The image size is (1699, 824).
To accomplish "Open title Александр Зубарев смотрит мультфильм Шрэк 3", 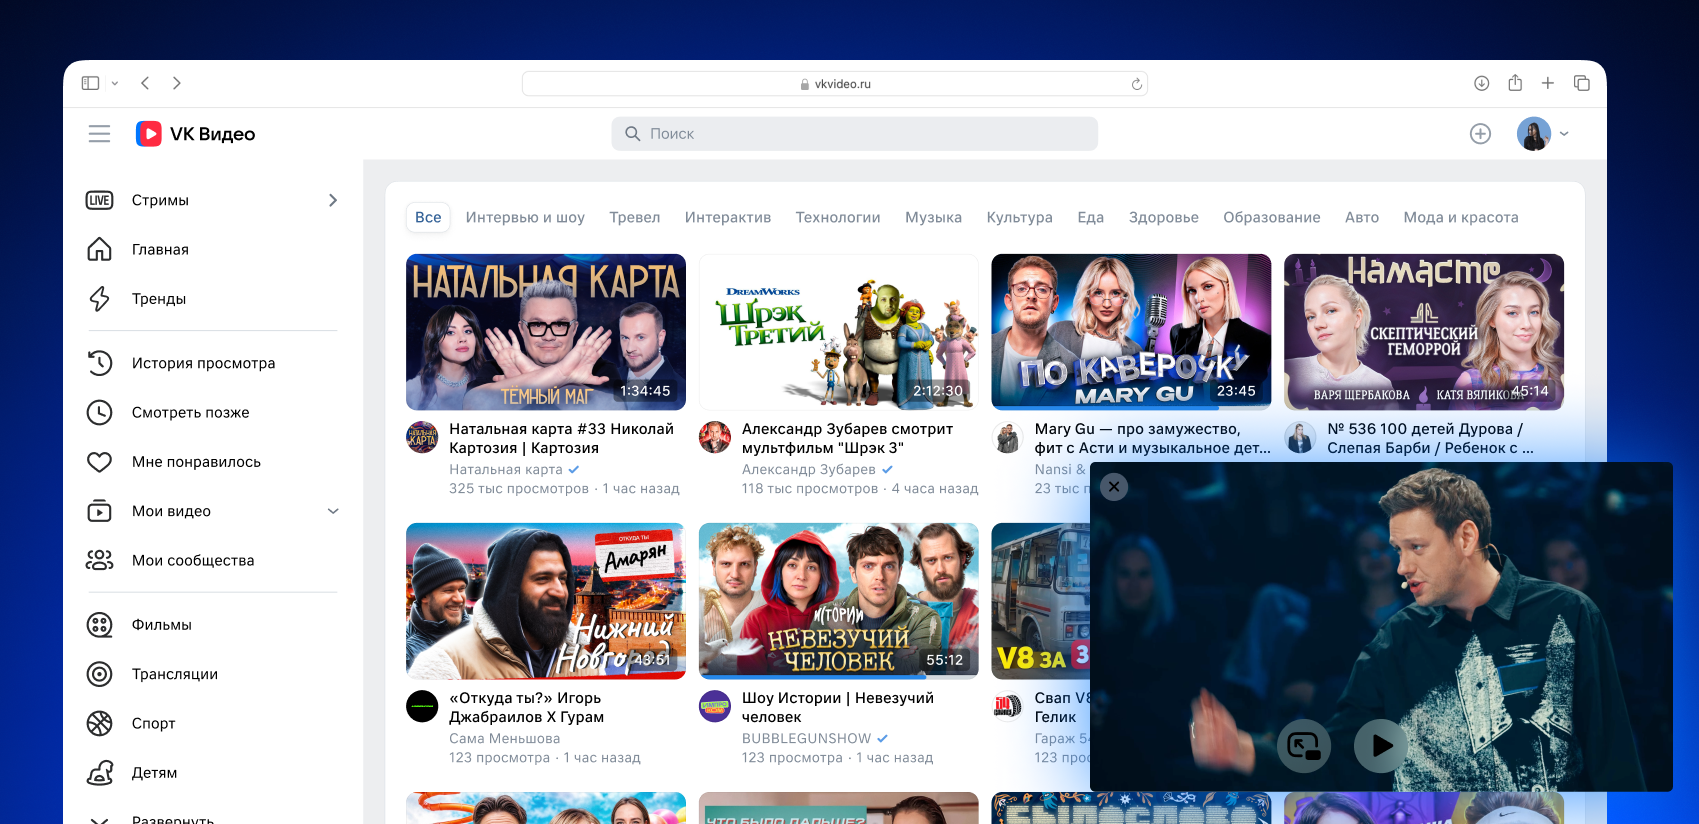I will click(x=848, y=438).
